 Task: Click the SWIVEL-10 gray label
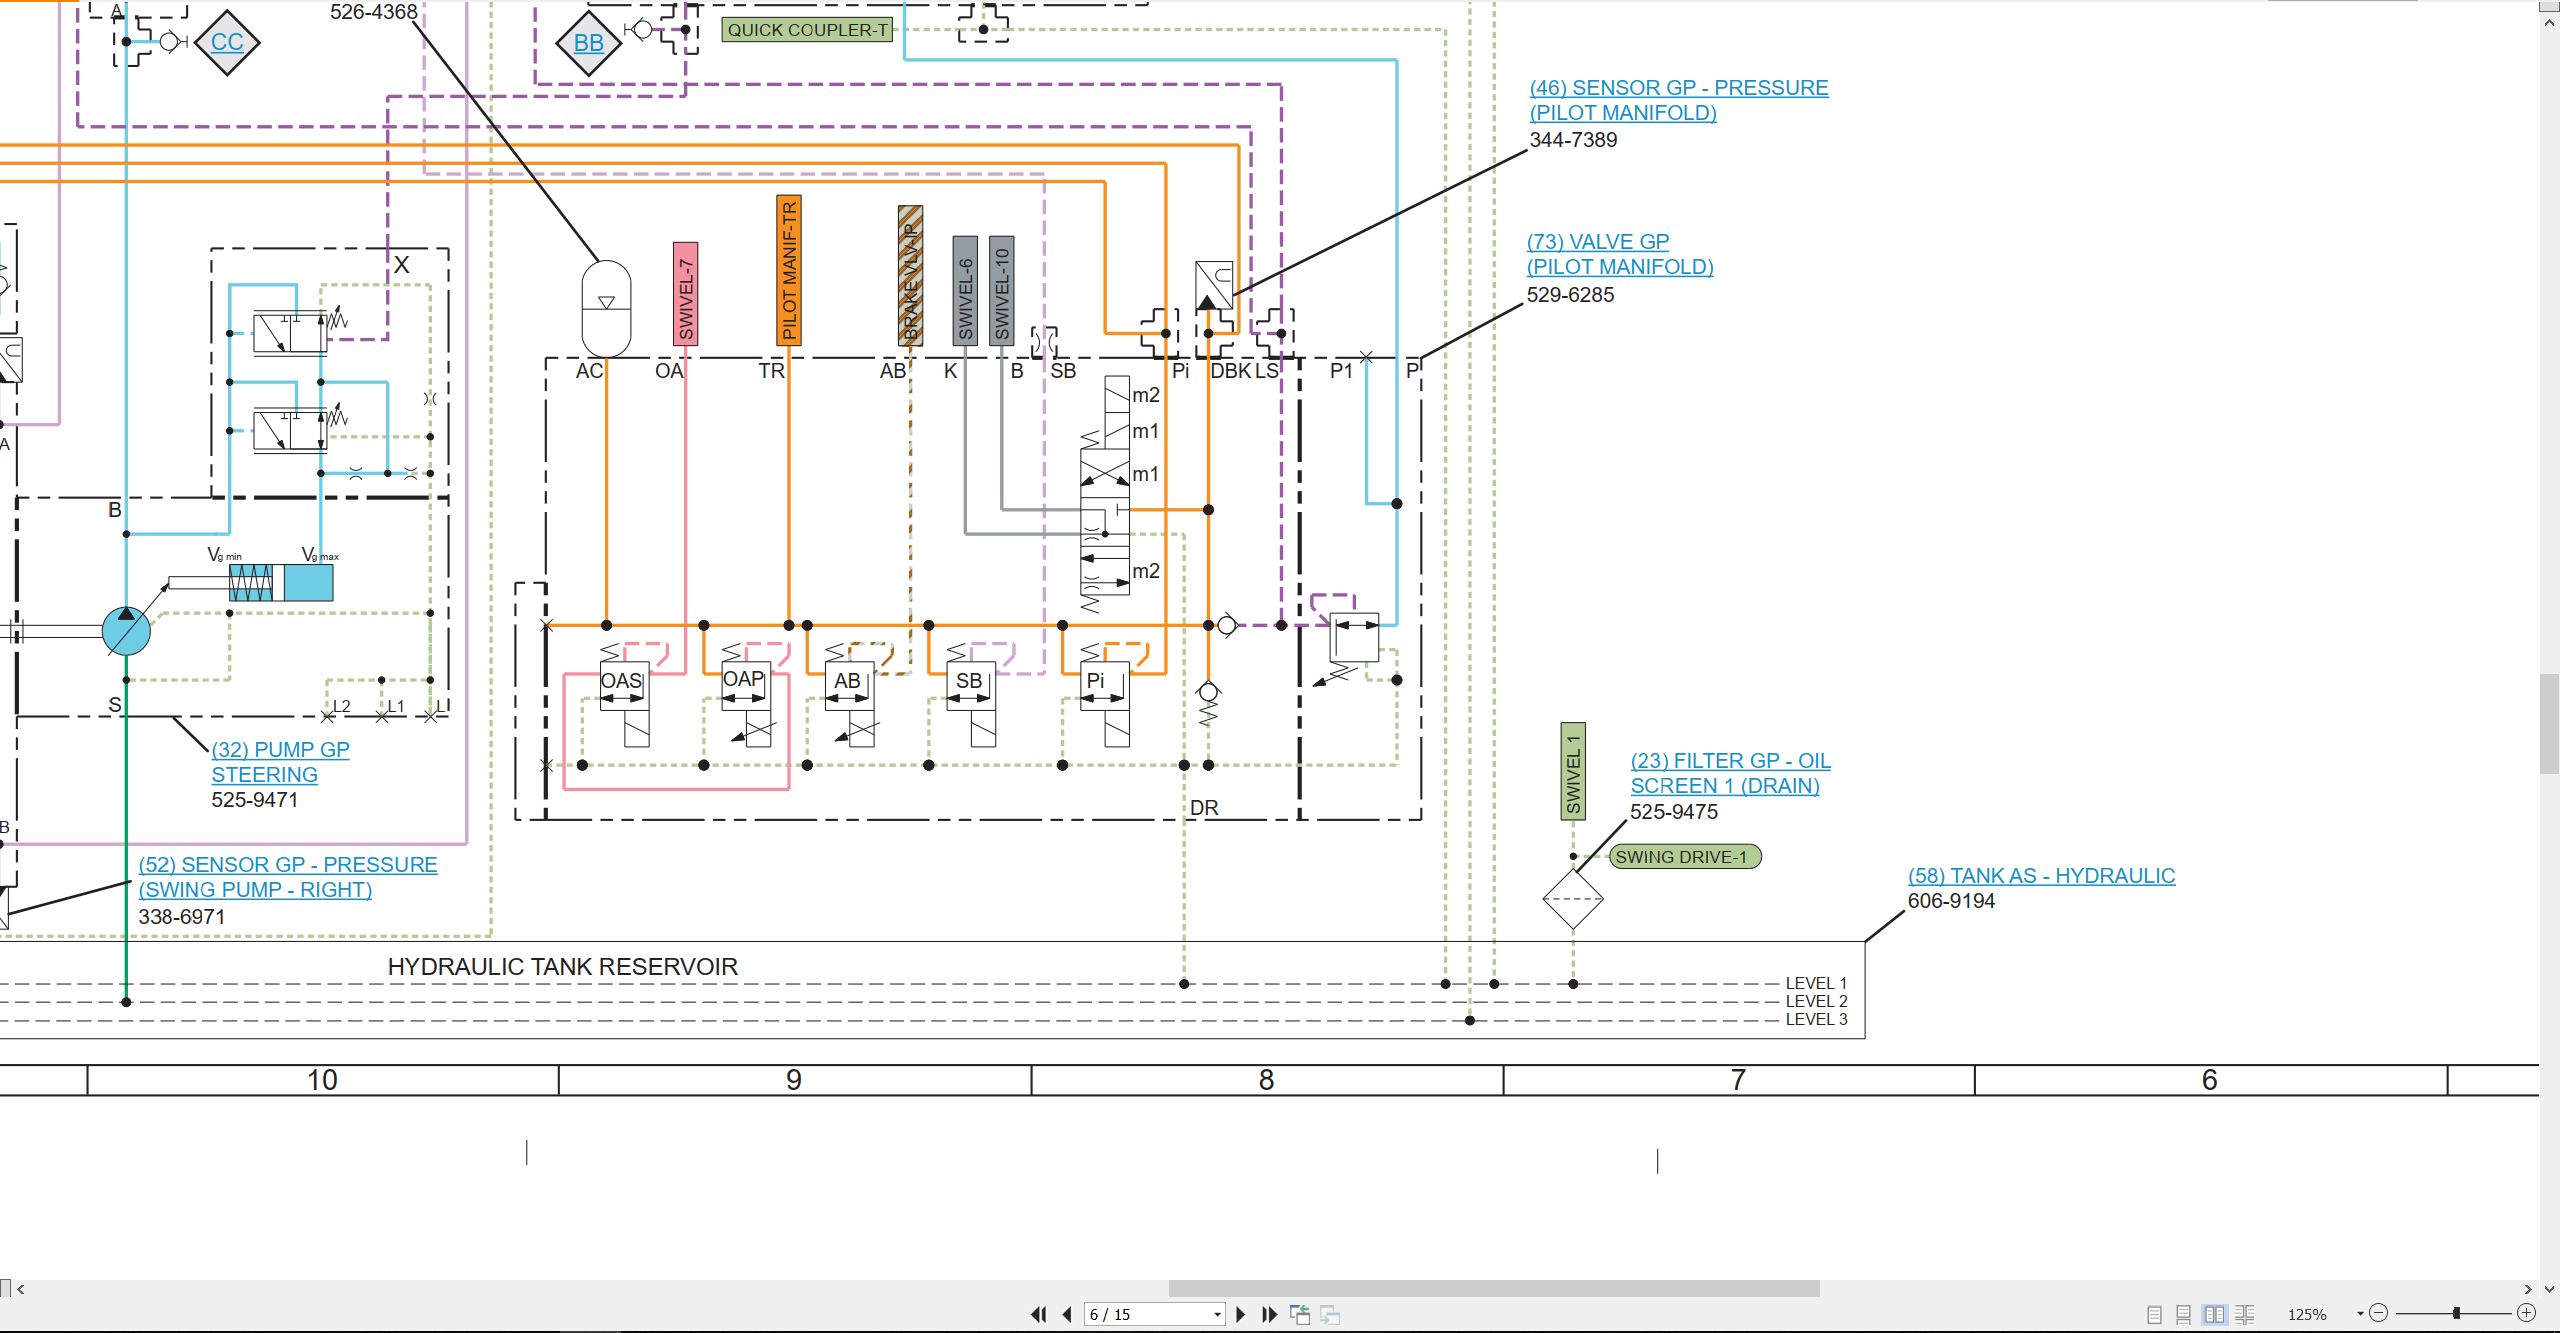(x=1002, y=291)
